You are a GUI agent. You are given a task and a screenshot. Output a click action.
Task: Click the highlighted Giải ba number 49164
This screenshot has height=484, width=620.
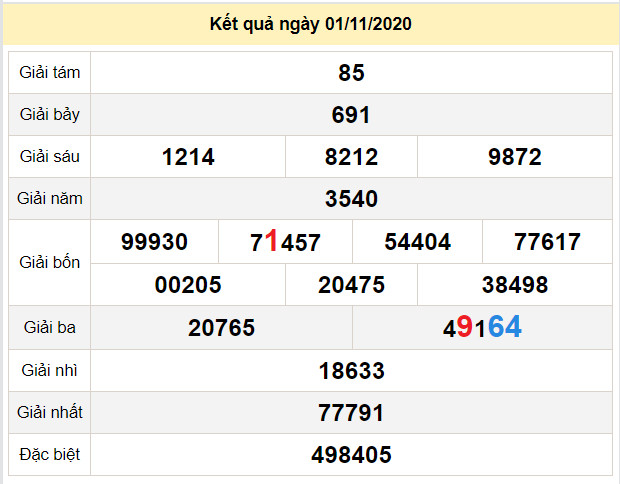point(482,327)
